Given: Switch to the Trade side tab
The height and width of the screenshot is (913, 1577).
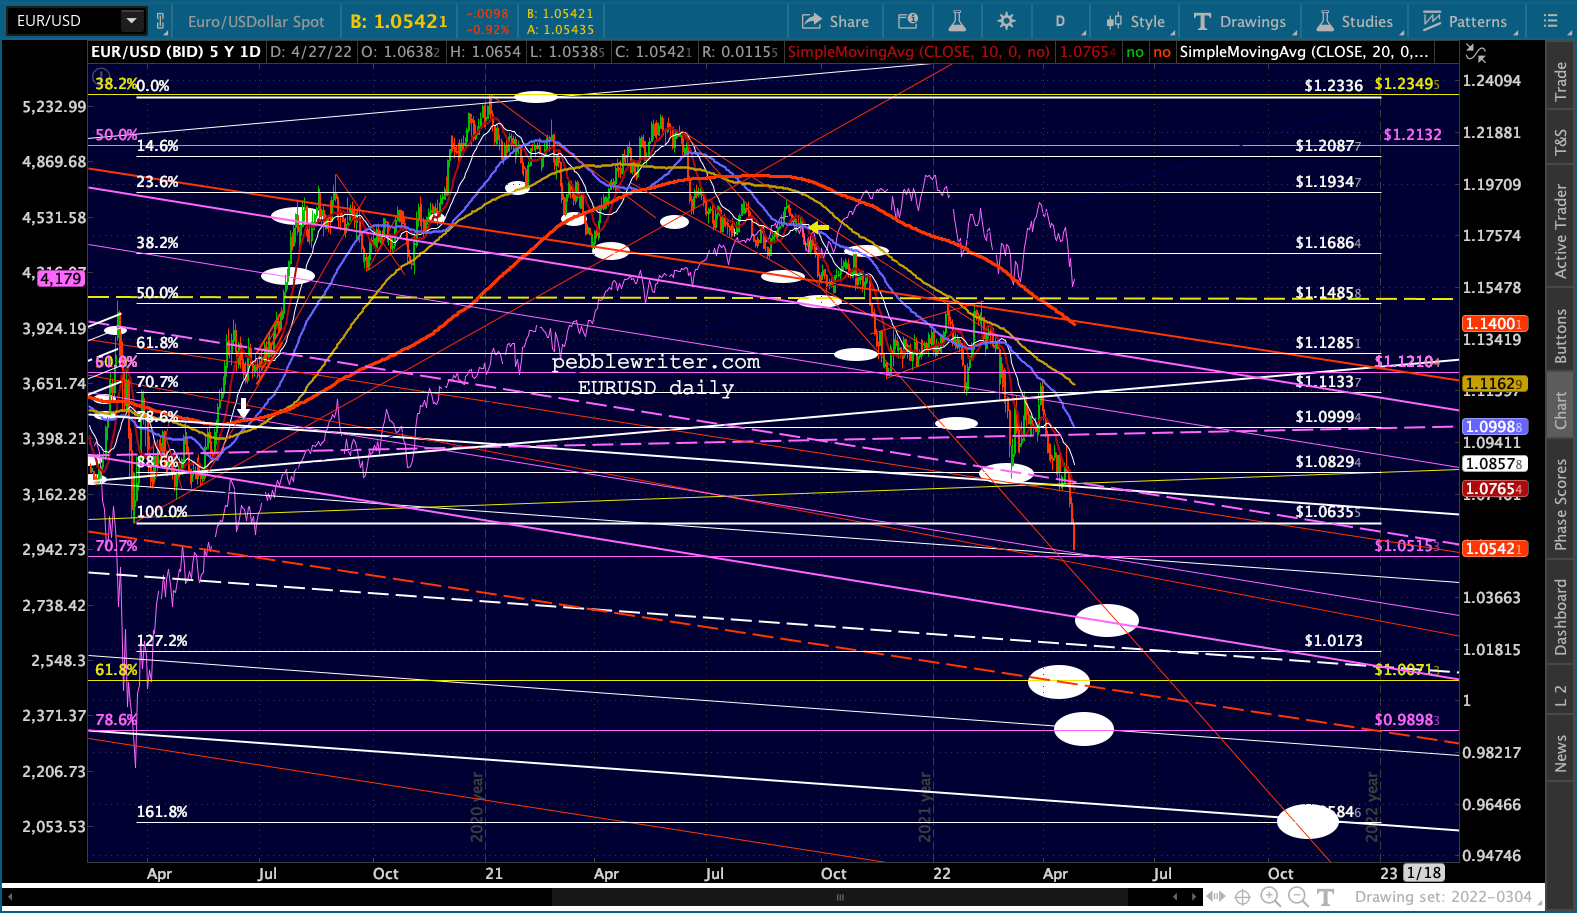Looking at the screenshot, I should (1561, 82).
